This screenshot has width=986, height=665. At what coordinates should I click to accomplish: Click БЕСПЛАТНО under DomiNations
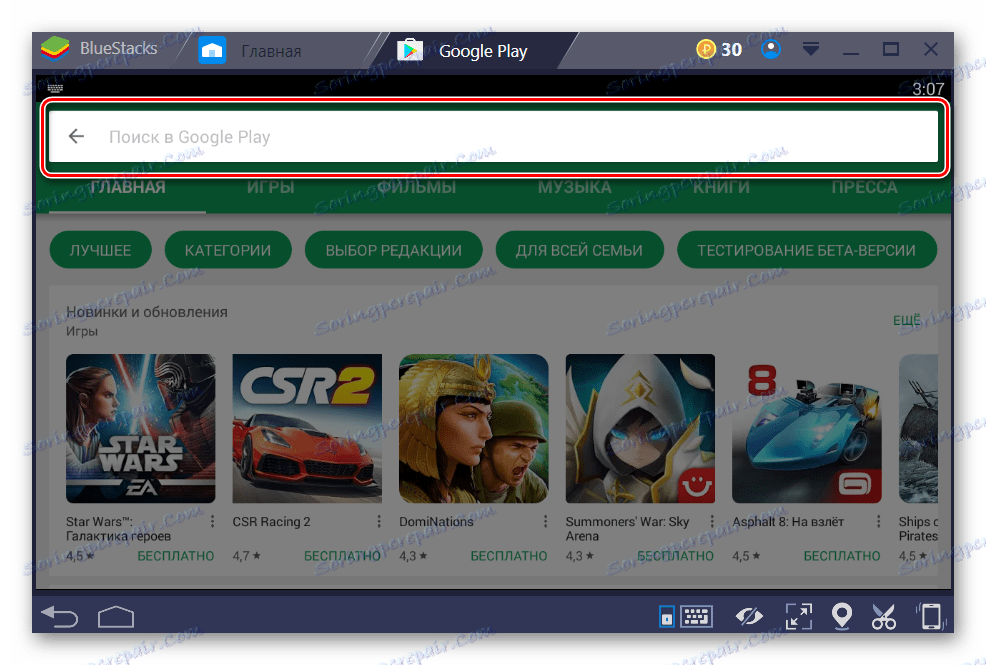pos(509,556)
